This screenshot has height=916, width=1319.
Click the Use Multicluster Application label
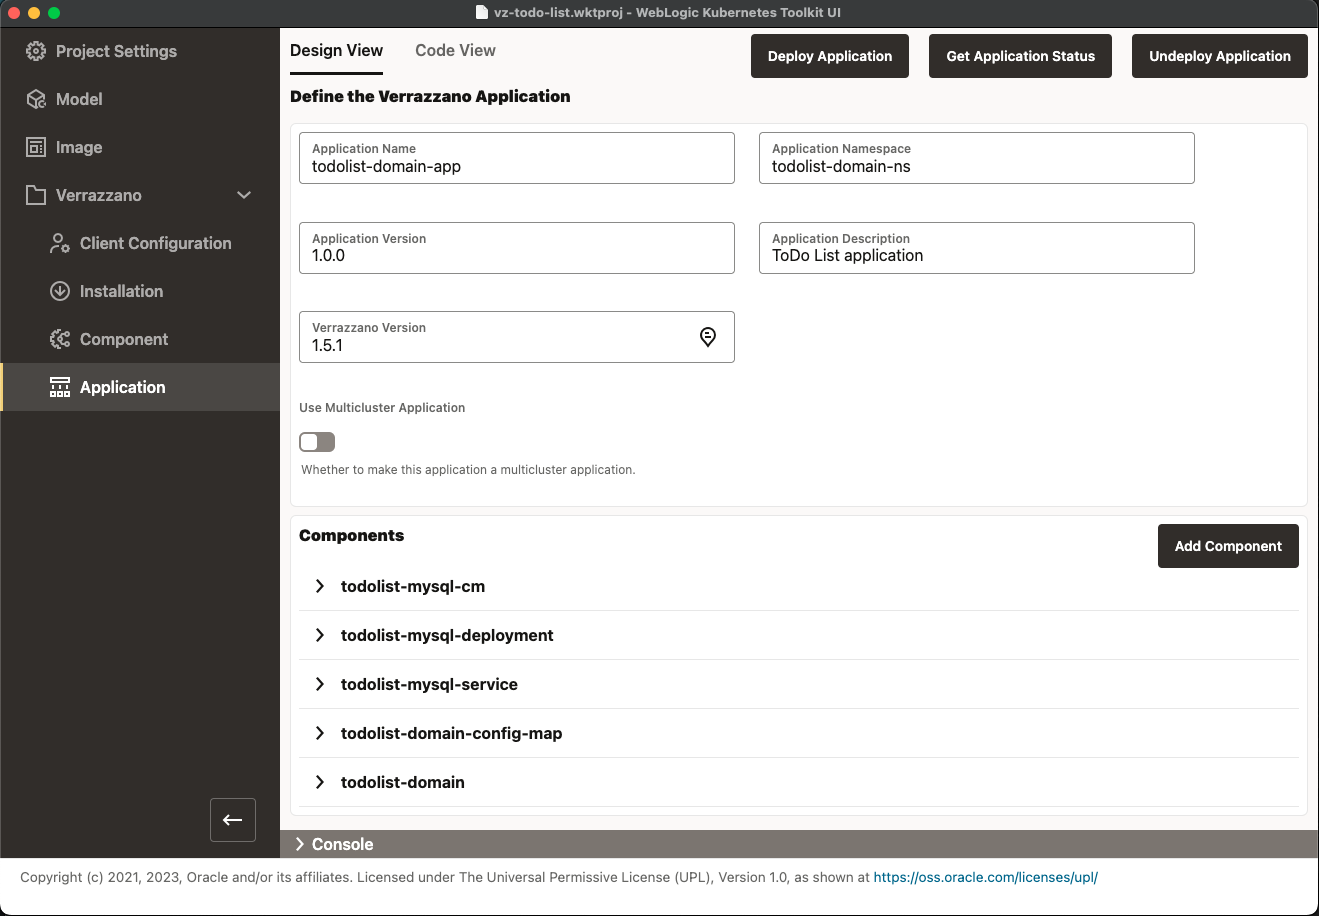click(382, 407)
